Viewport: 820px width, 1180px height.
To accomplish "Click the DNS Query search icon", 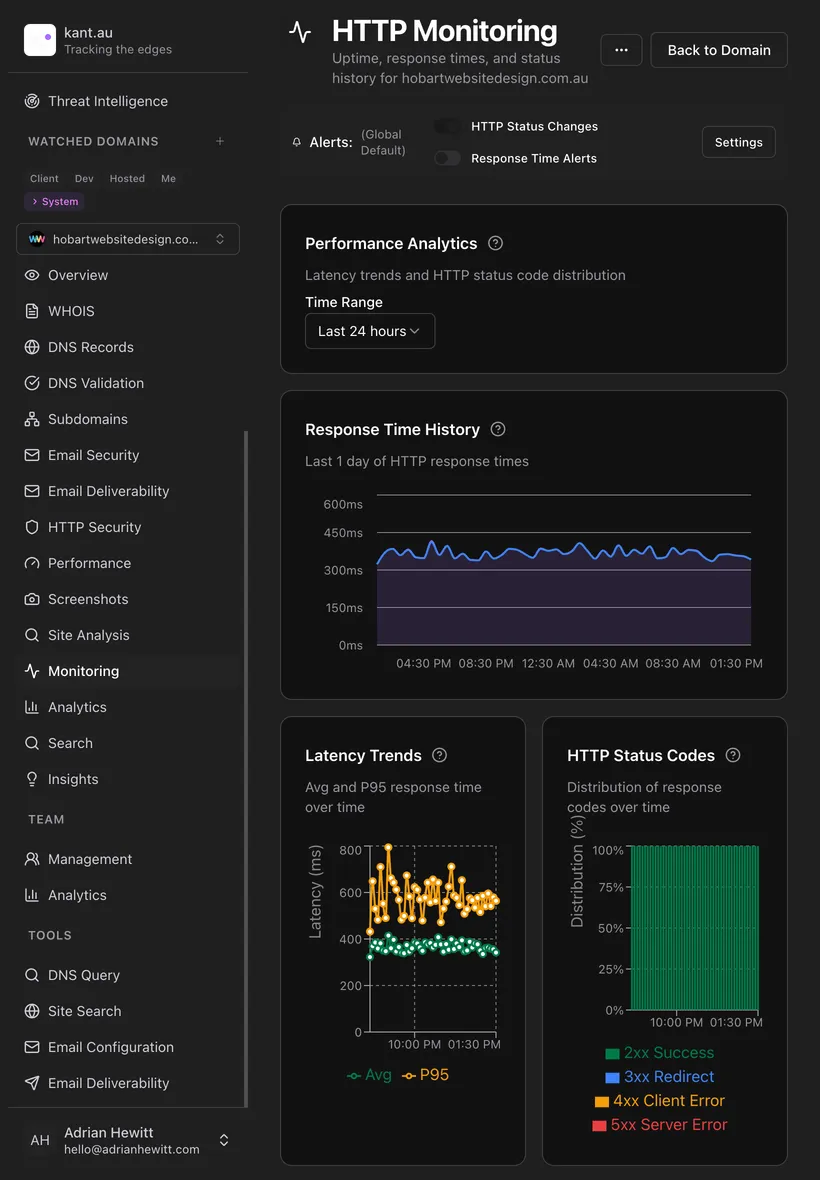I will pyautogui.click(x=32, y=975).
